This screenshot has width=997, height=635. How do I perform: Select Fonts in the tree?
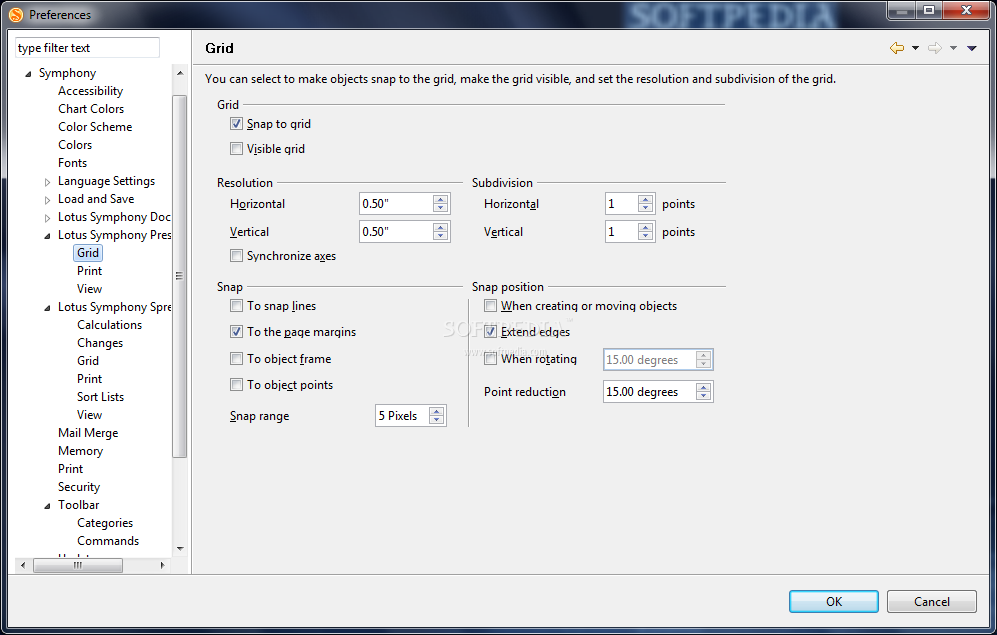click(72, 163)
